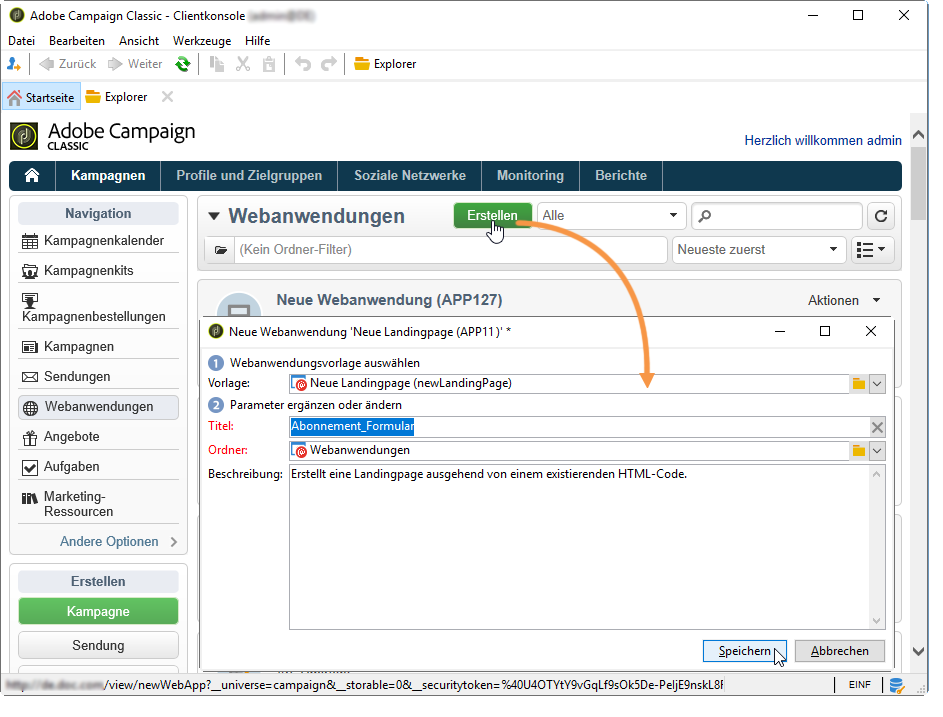Open Kampagnen list in navigation
Image resolution: width=943 pixels, height=717 pixels.
coord(99,346)
